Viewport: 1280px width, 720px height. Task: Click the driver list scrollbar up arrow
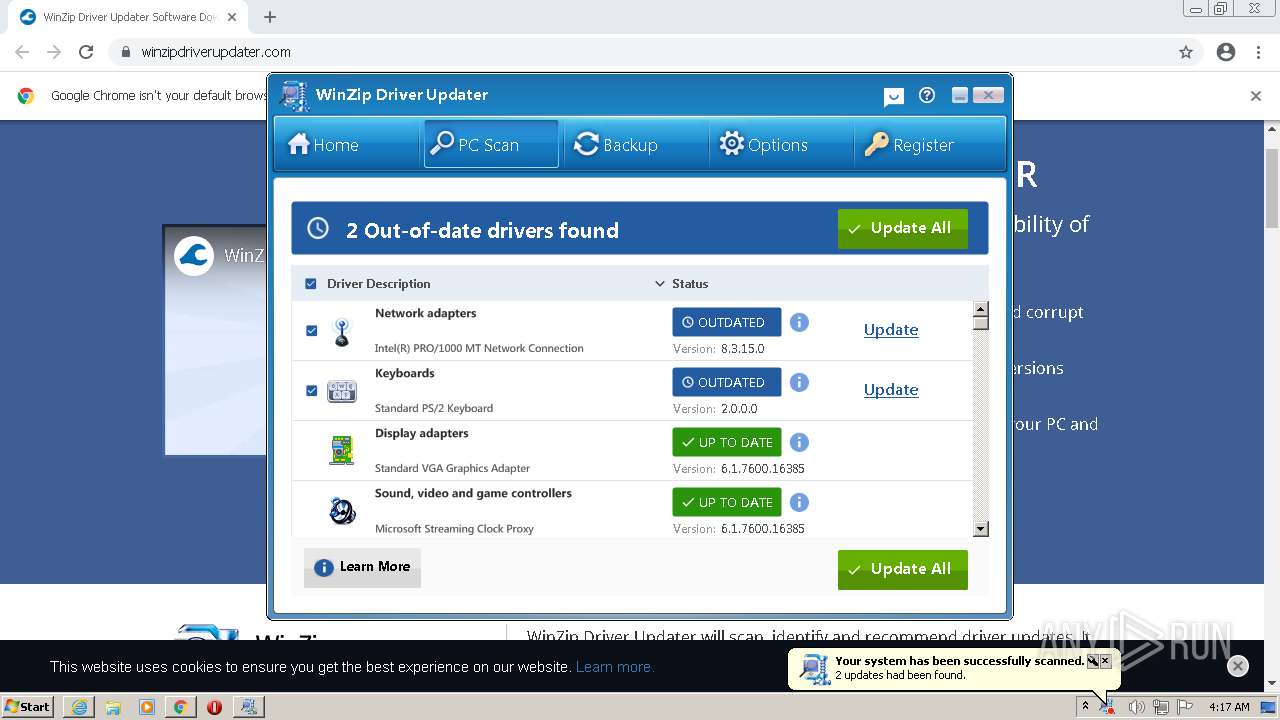981,309
